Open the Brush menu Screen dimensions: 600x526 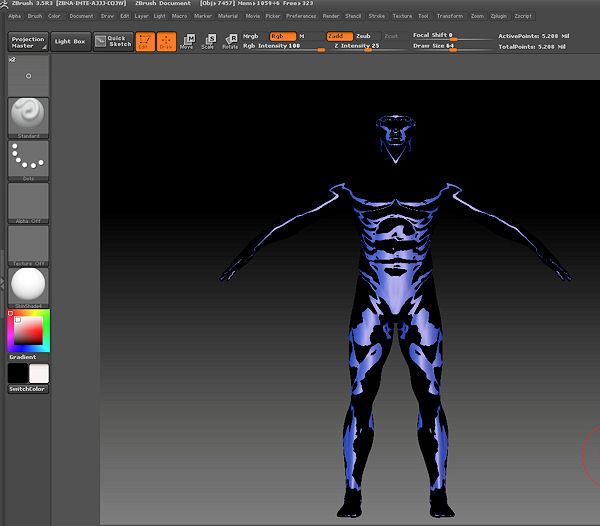(34, 16)
